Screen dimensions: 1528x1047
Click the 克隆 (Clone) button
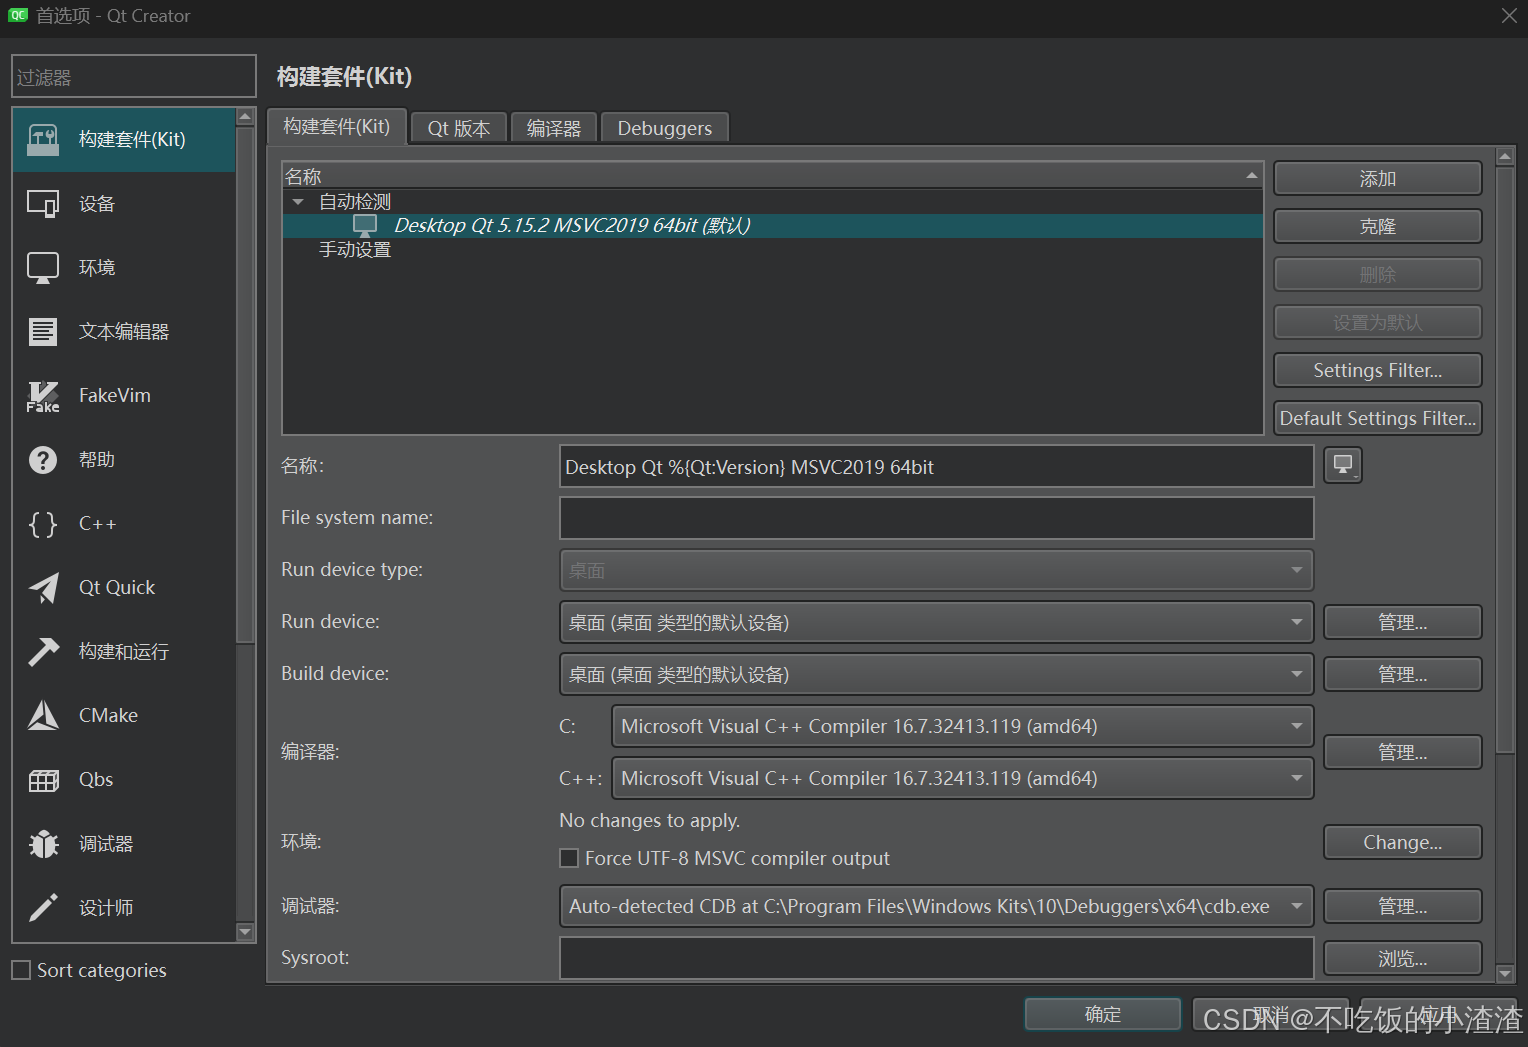tap(1377, 226)
